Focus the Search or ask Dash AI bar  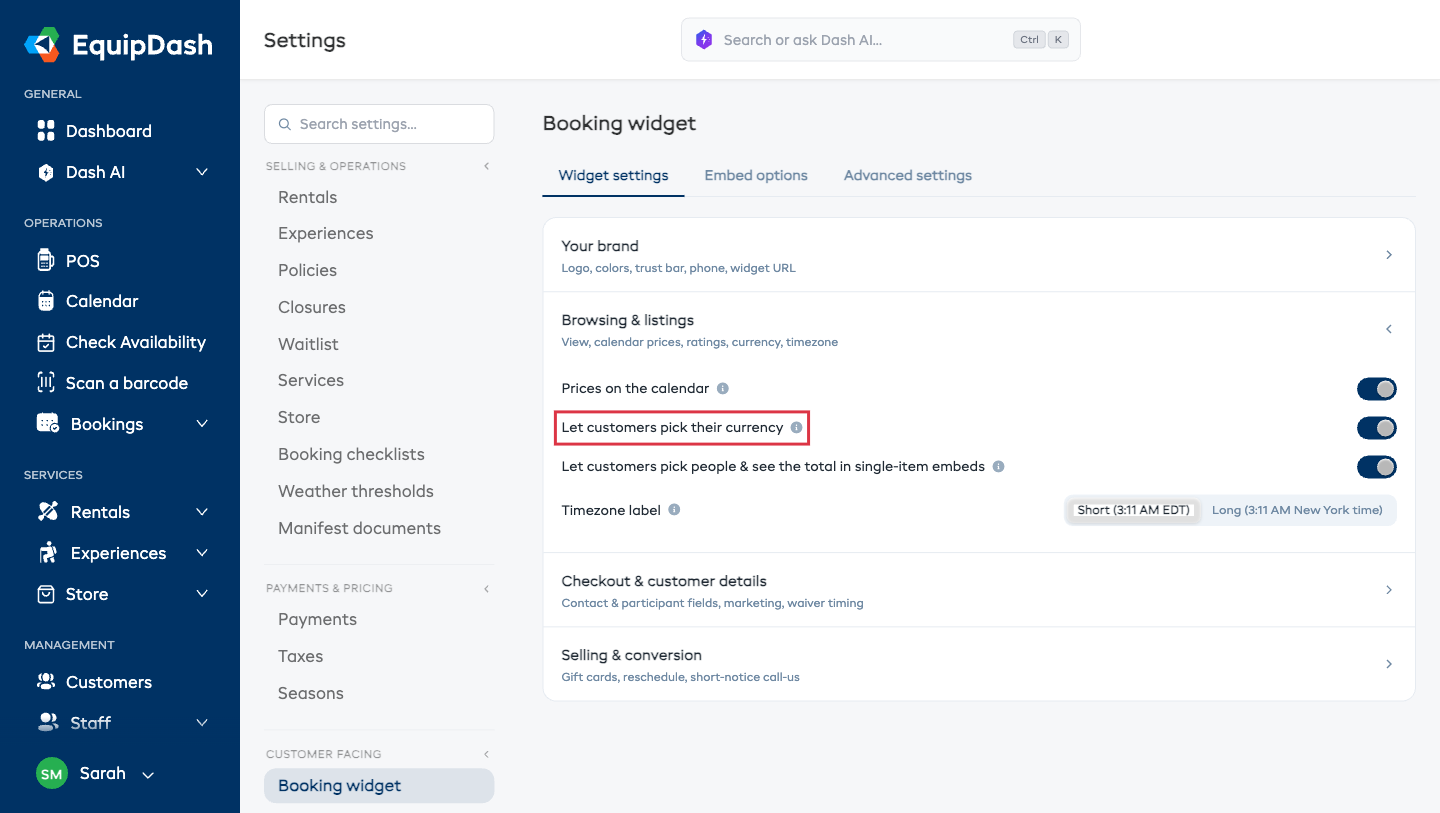881,40
